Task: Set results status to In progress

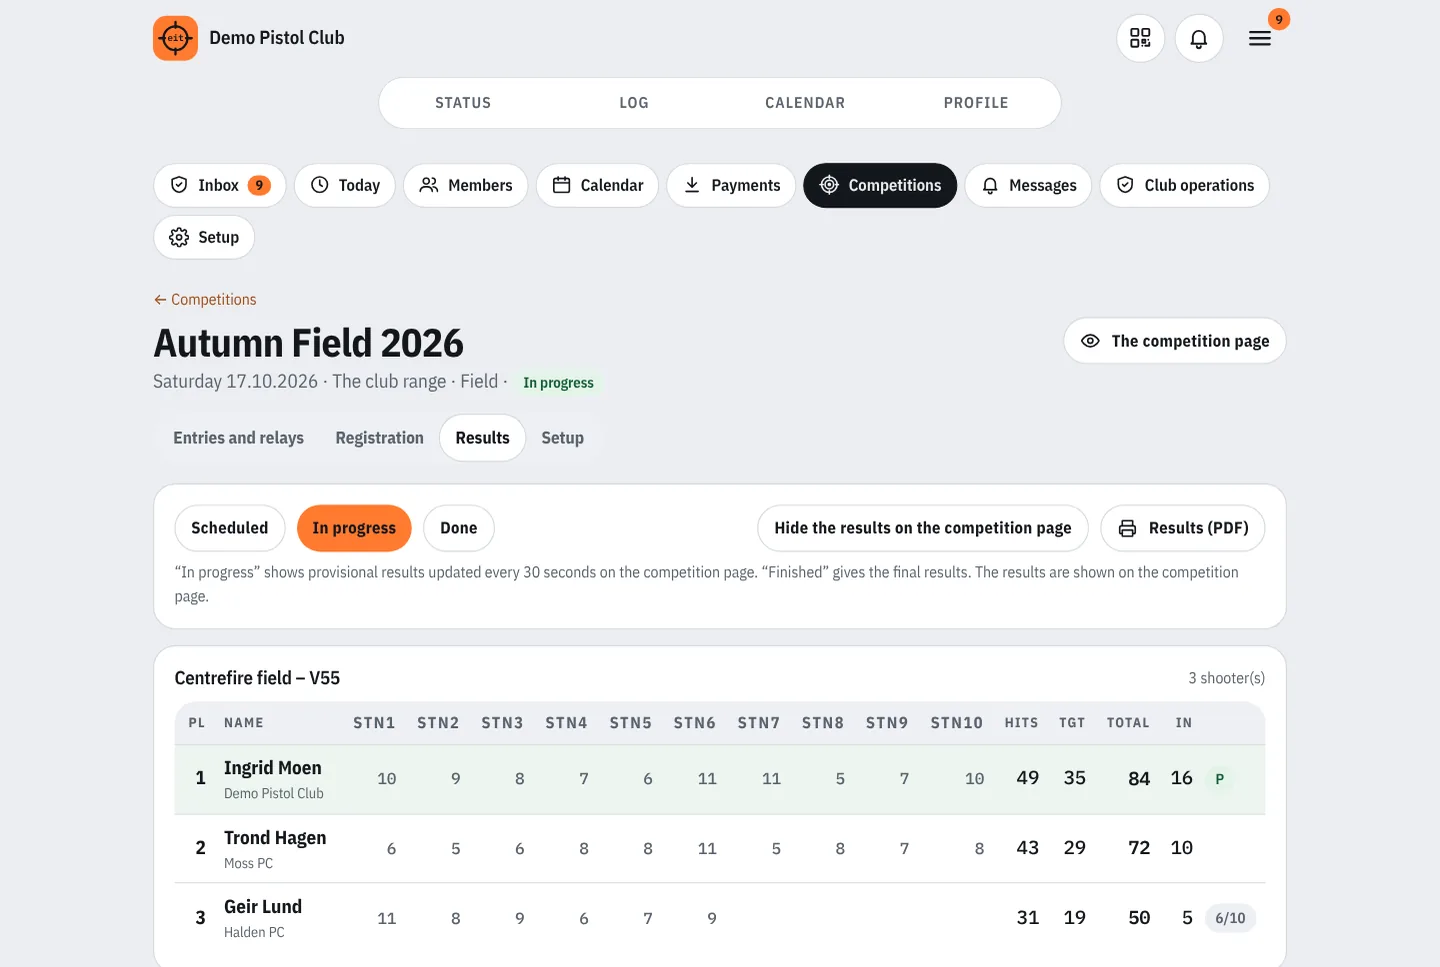Action: coord(354,528)
